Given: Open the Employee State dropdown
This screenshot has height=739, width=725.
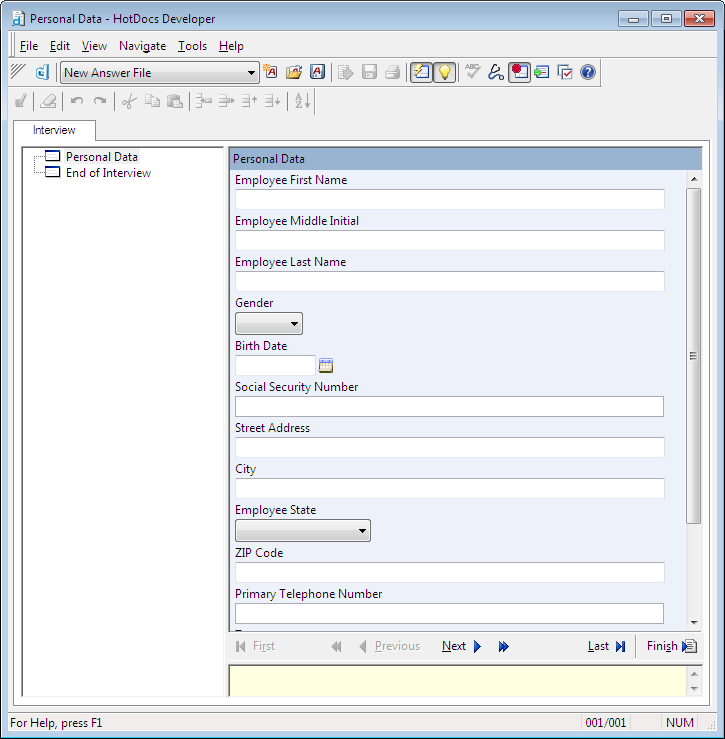Looking at the screenshot, I should [x=303, y=530].
